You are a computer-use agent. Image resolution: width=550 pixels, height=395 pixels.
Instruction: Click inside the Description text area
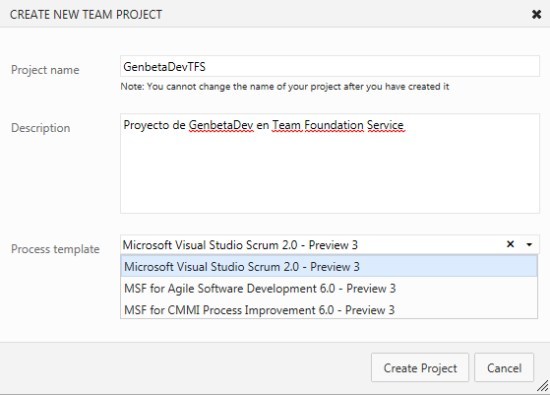[x=330, y=163]
